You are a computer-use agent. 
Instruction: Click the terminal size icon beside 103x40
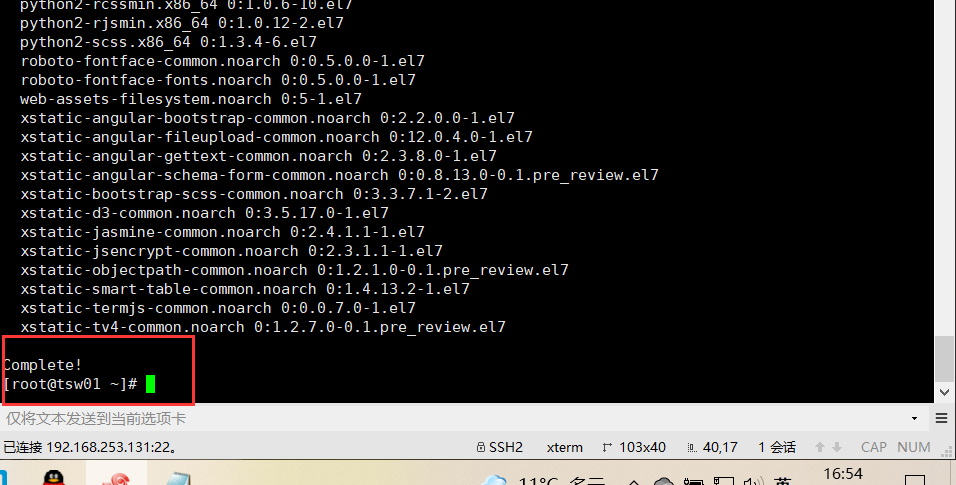(607, 447)
